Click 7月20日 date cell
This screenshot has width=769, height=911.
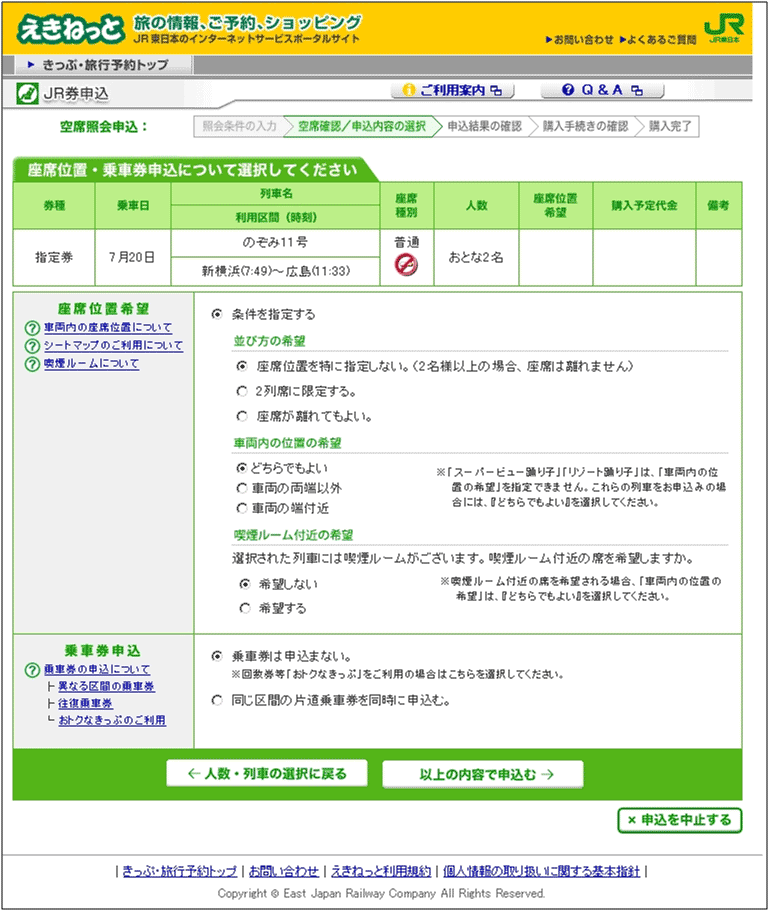click(132, 257)
